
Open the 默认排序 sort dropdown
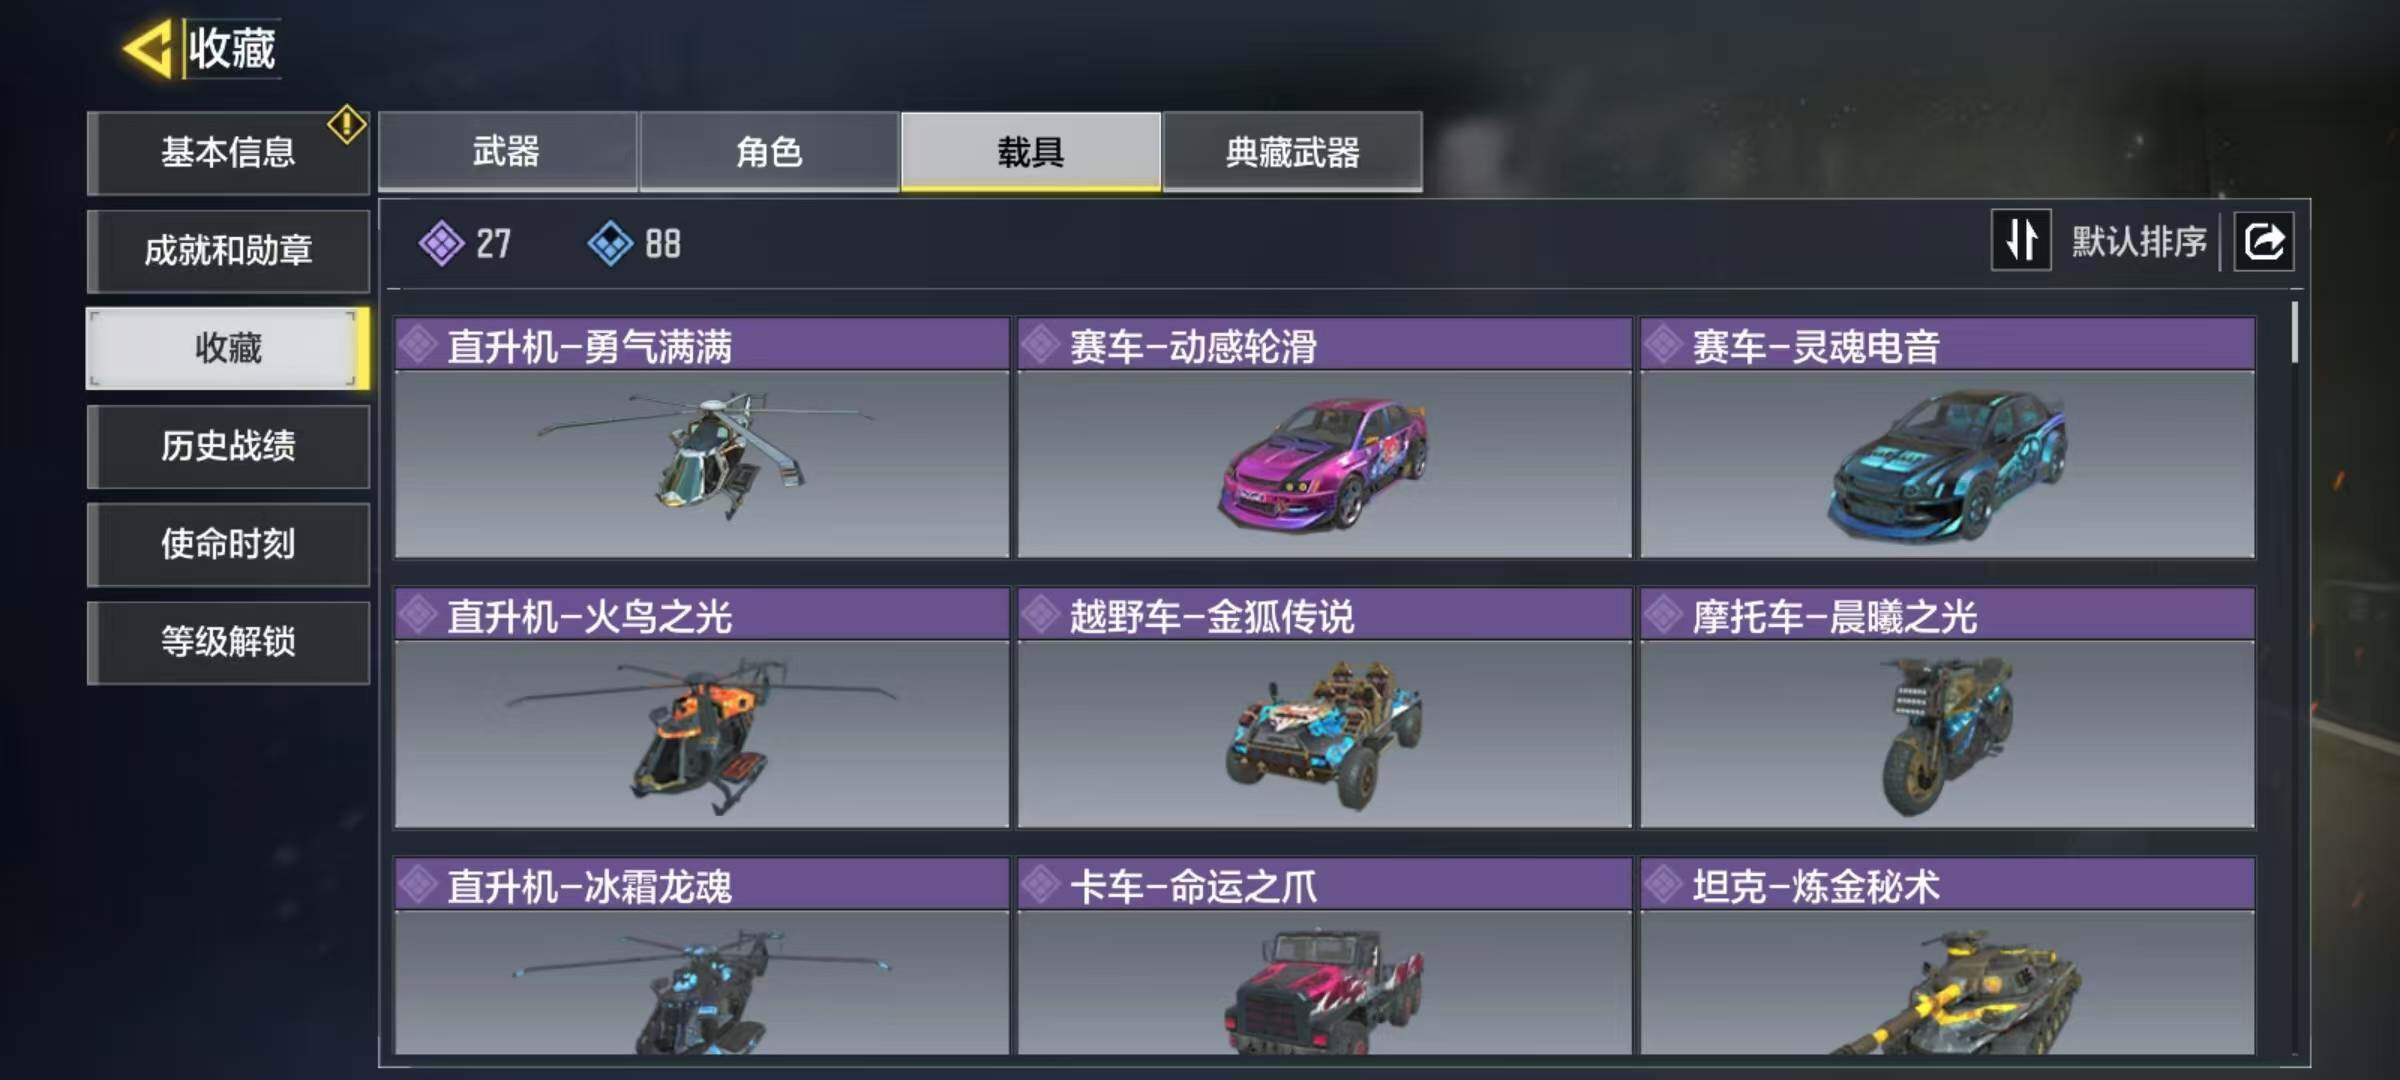[2139, 241]
